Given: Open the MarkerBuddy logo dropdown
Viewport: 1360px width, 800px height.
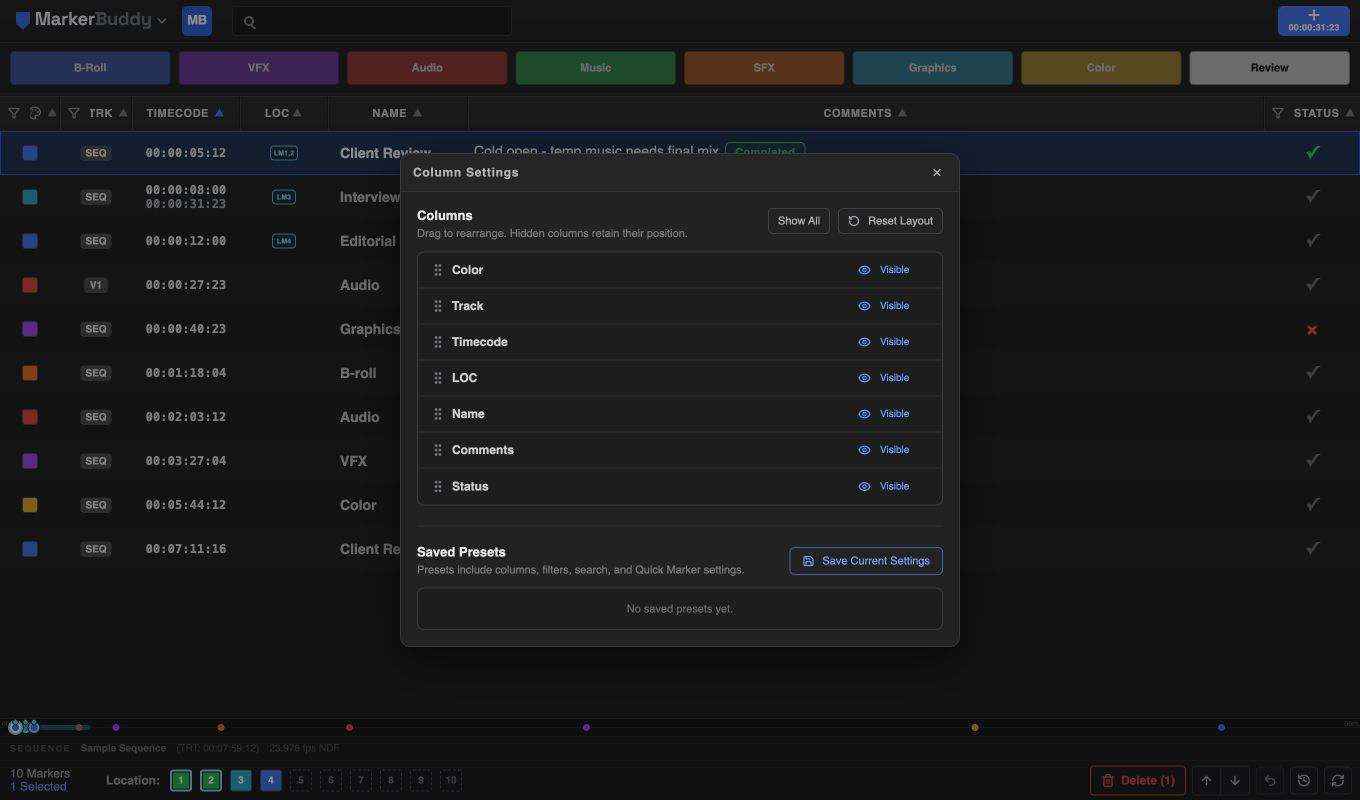Looking at the screenshot, I should tap(91, 20).
